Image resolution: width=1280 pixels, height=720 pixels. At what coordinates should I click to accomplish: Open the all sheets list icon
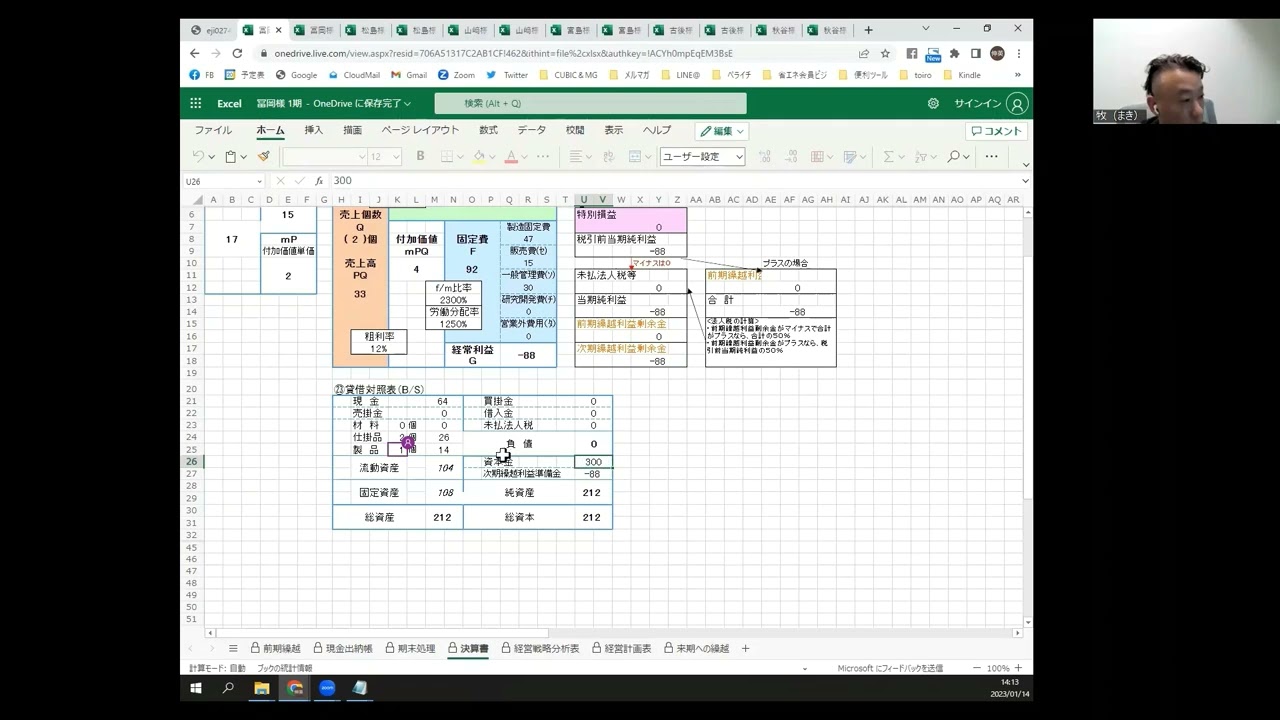click(x=233, y=648)
